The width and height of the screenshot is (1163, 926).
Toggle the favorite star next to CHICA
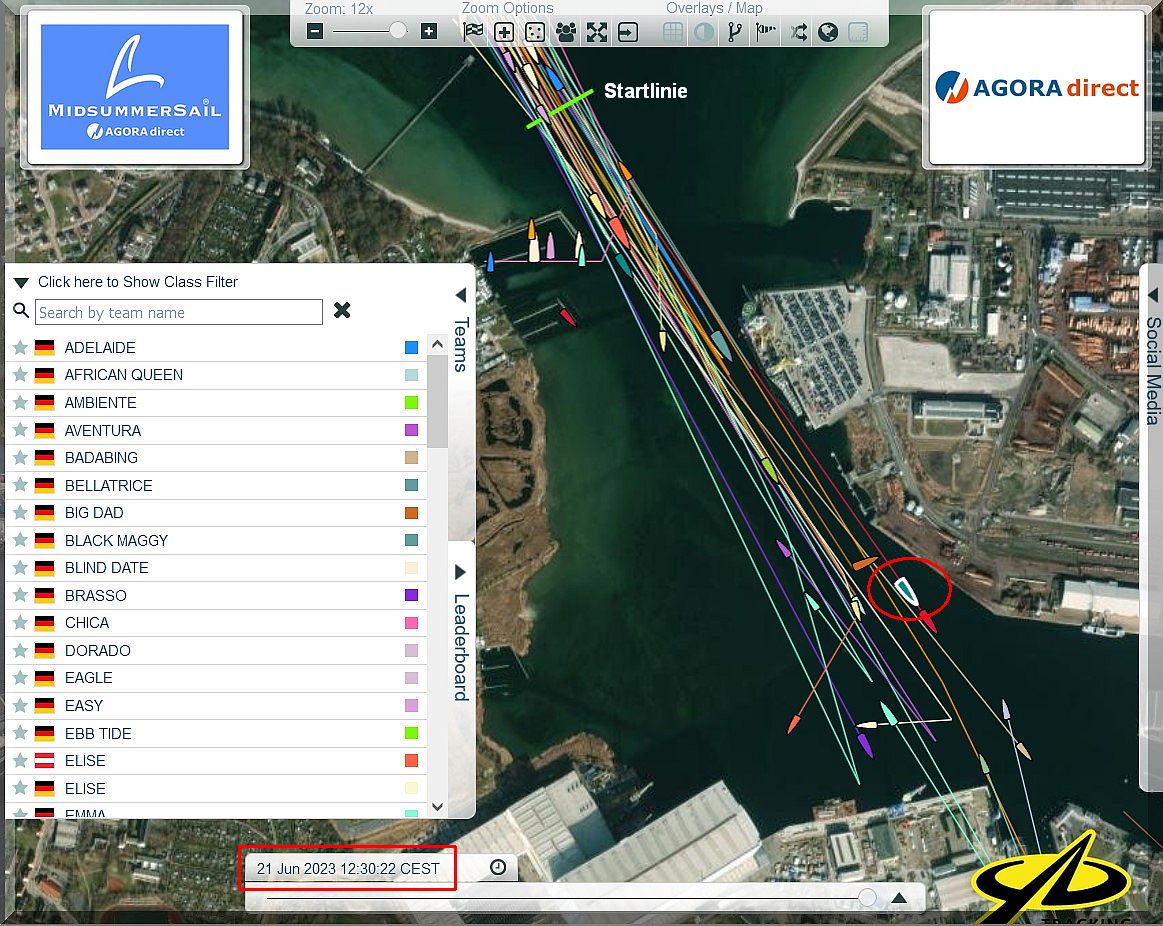18,623
